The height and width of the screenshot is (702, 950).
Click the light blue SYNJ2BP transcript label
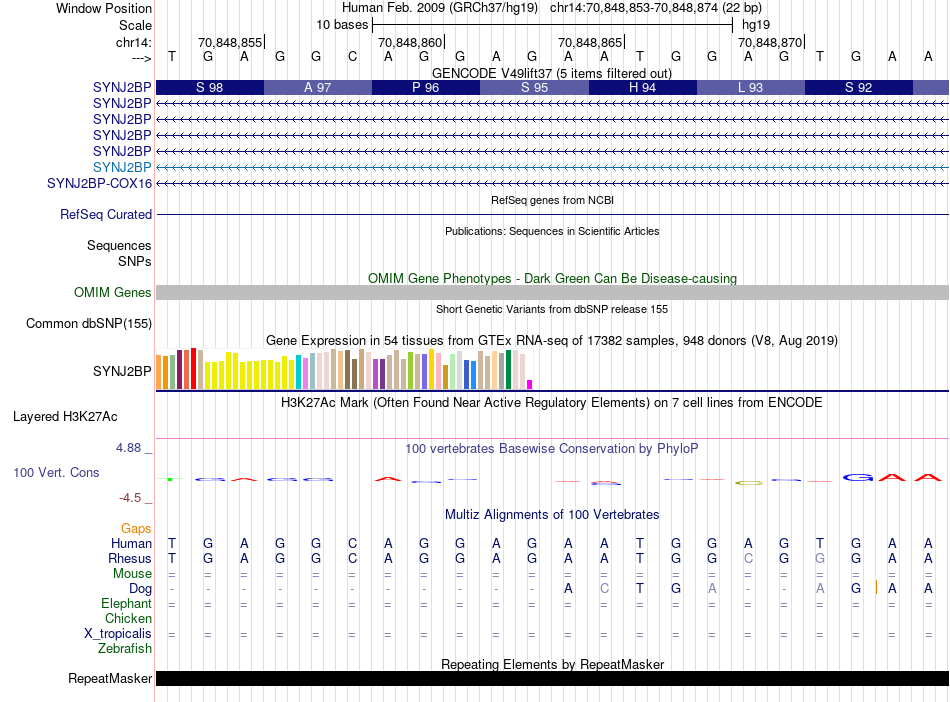coord(122,167)
